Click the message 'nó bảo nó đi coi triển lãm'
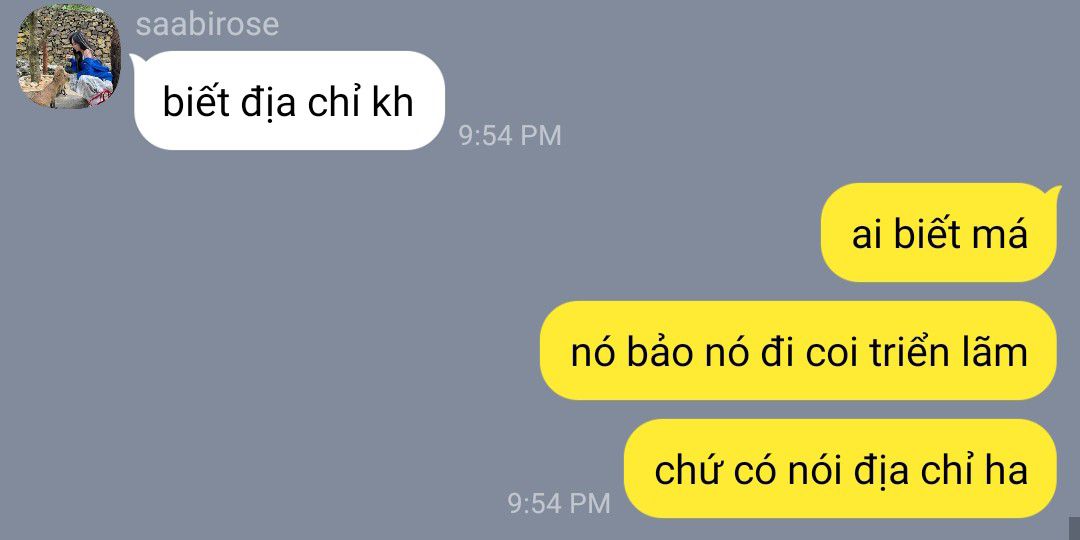 [x=798, y=351]
